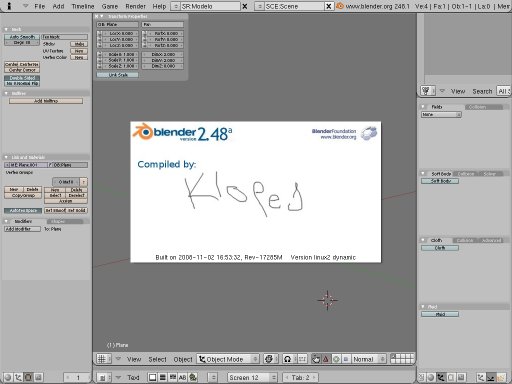Delete SCE:Scene with X button

pos(329,6)
